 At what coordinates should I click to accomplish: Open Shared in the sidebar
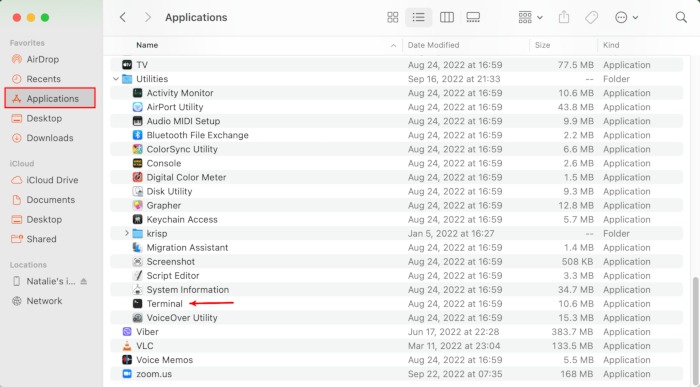[41, 239]
